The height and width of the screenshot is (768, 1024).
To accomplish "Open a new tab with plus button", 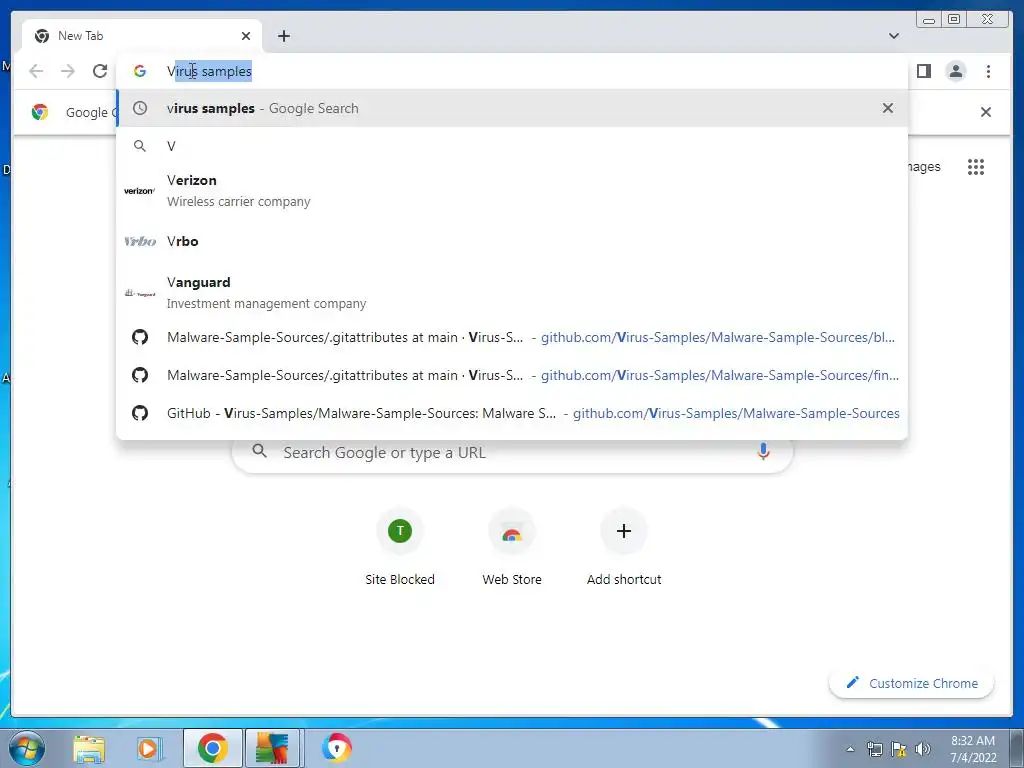I will tap(283, 36).
